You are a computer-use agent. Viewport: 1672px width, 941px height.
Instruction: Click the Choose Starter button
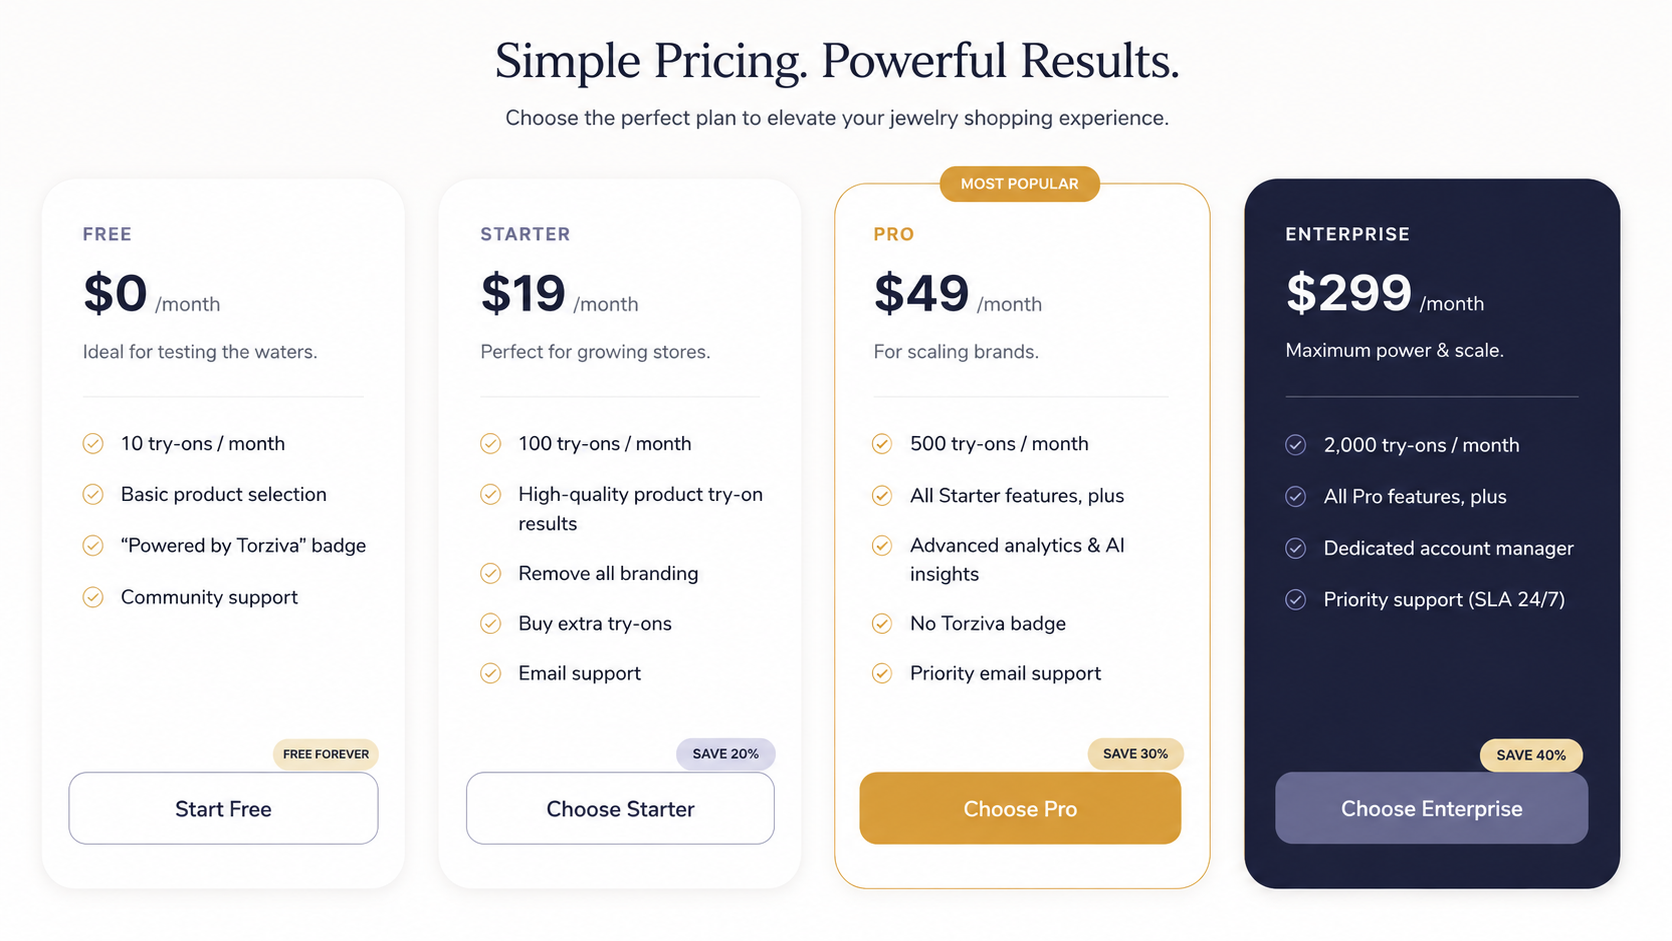pos(620,808)
